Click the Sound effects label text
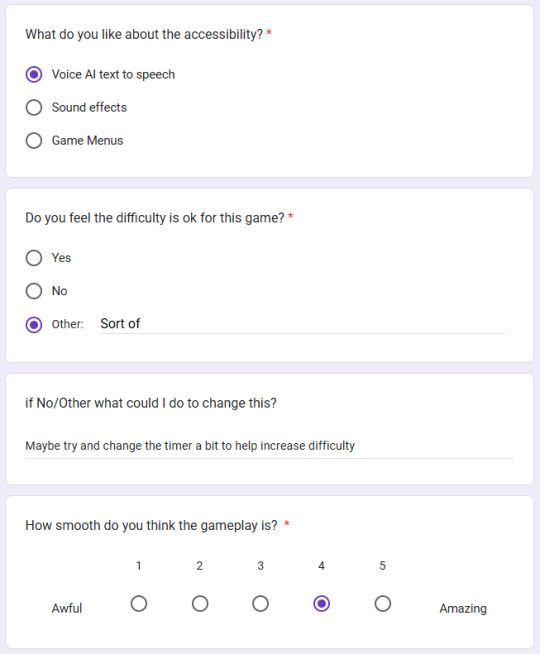 89,108
